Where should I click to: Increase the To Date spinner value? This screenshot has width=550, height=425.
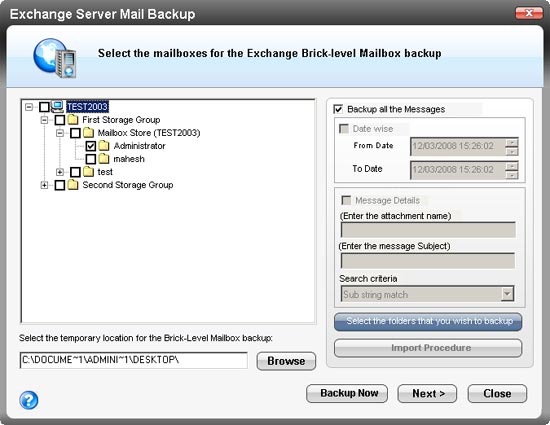point(512,166)
